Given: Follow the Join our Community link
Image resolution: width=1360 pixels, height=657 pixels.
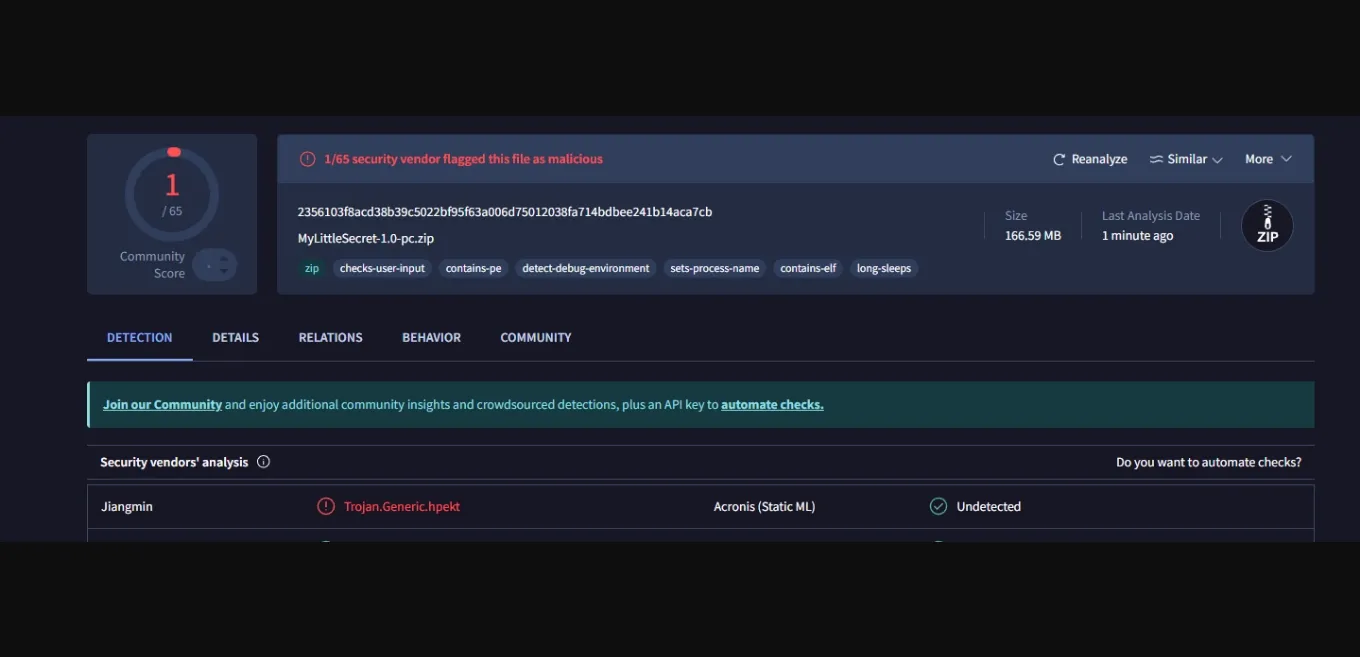Looking at the screenshot, I should click(x=162, y=405).
